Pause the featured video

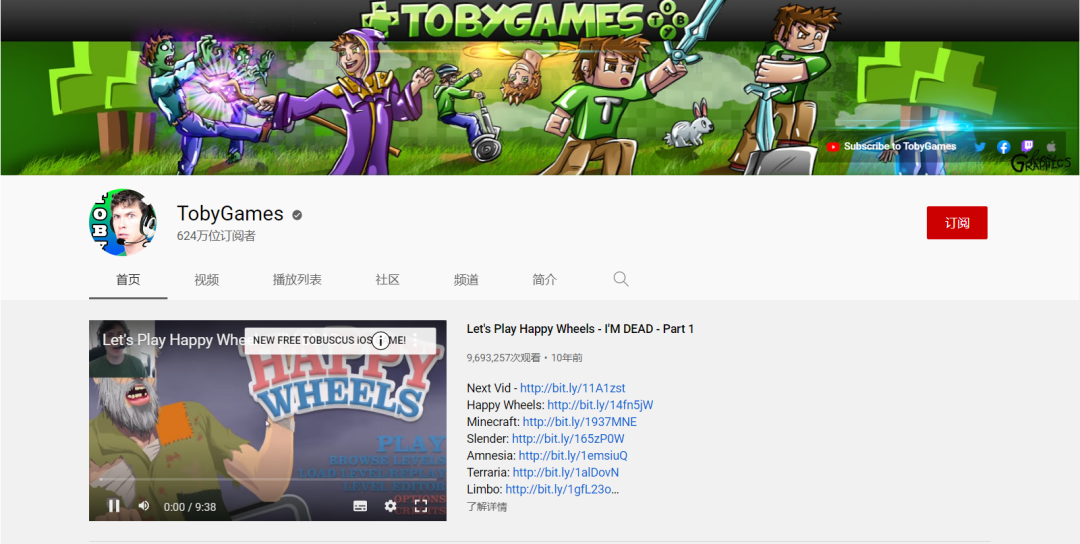pyautogui.click(x=114, y=506)
